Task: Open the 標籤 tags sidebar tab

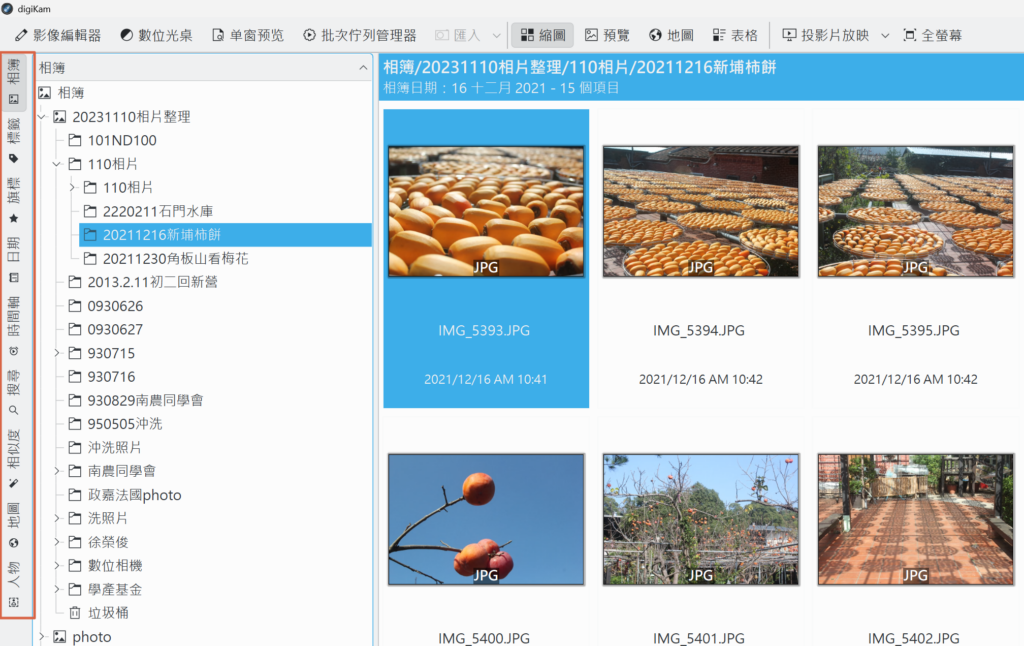Action: [x=14, y=140]
